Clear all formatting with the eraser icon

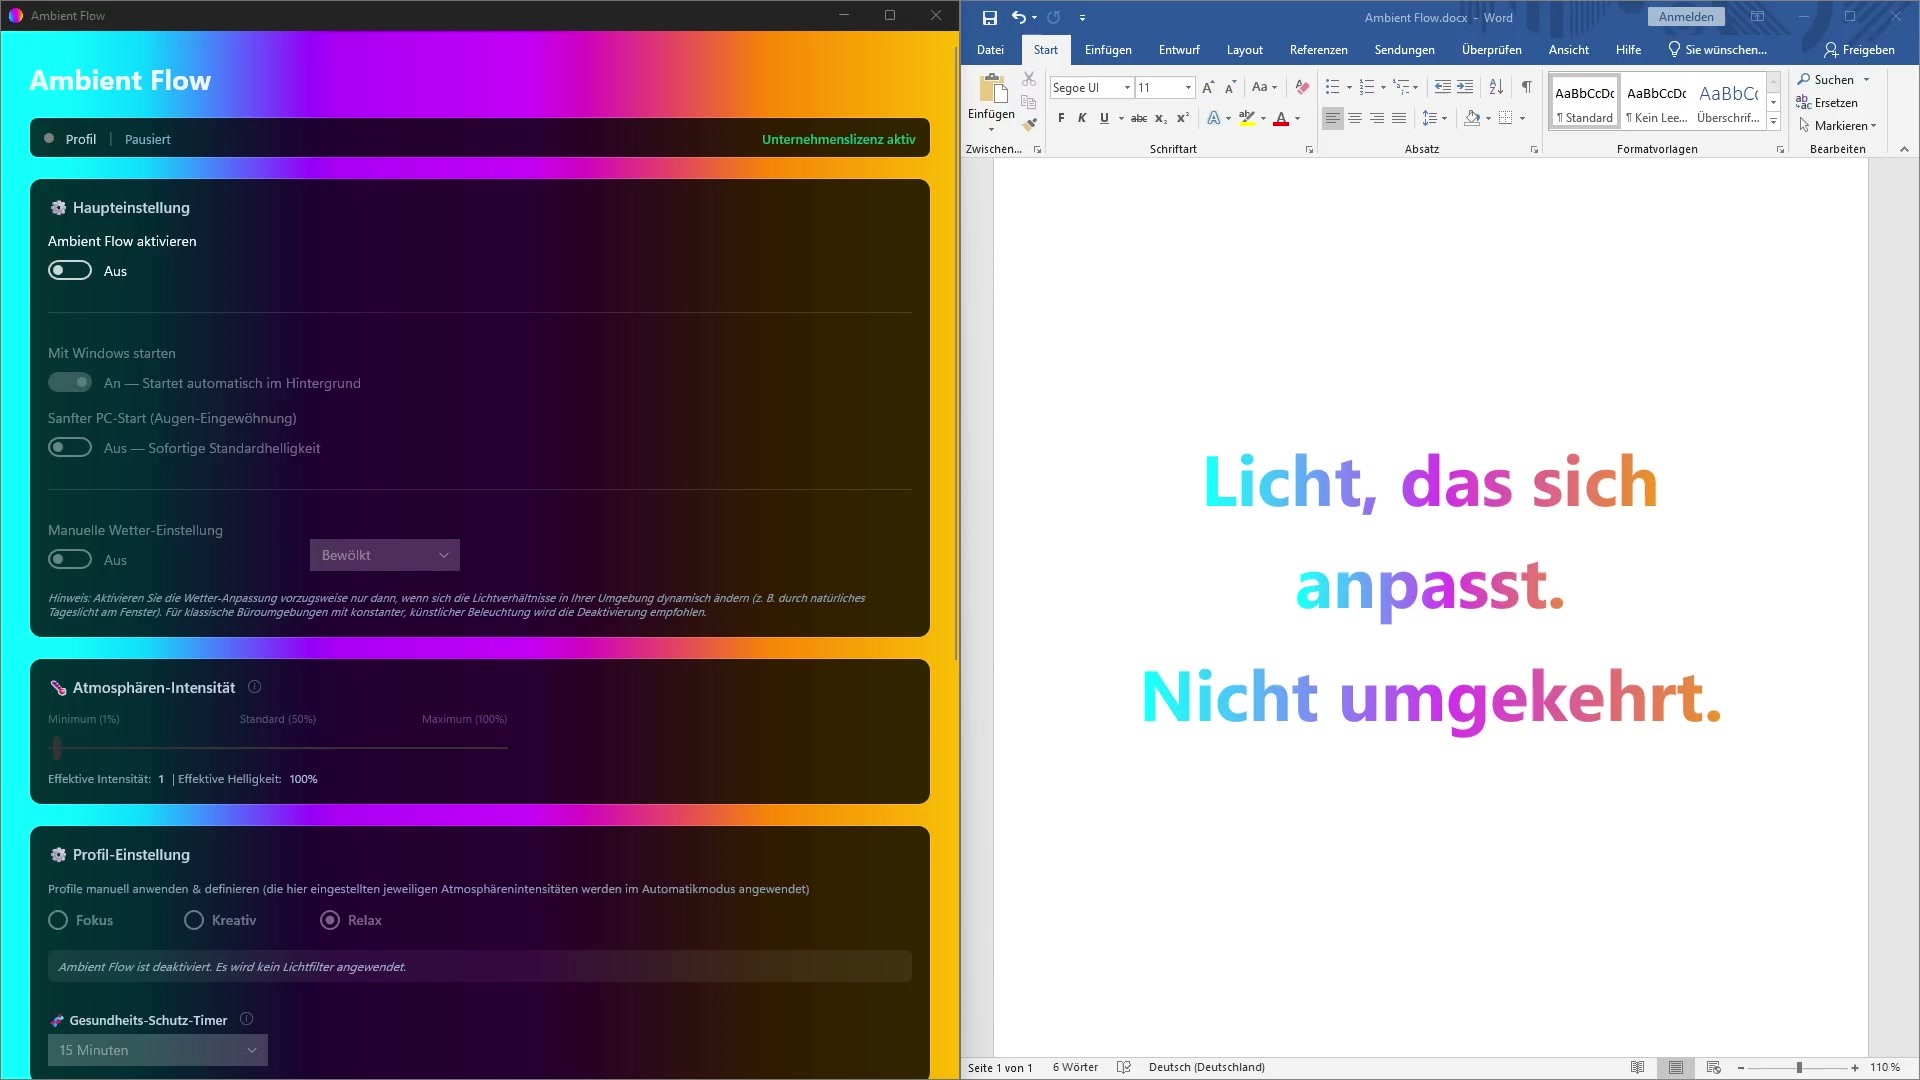click(x=1302, y=87)
